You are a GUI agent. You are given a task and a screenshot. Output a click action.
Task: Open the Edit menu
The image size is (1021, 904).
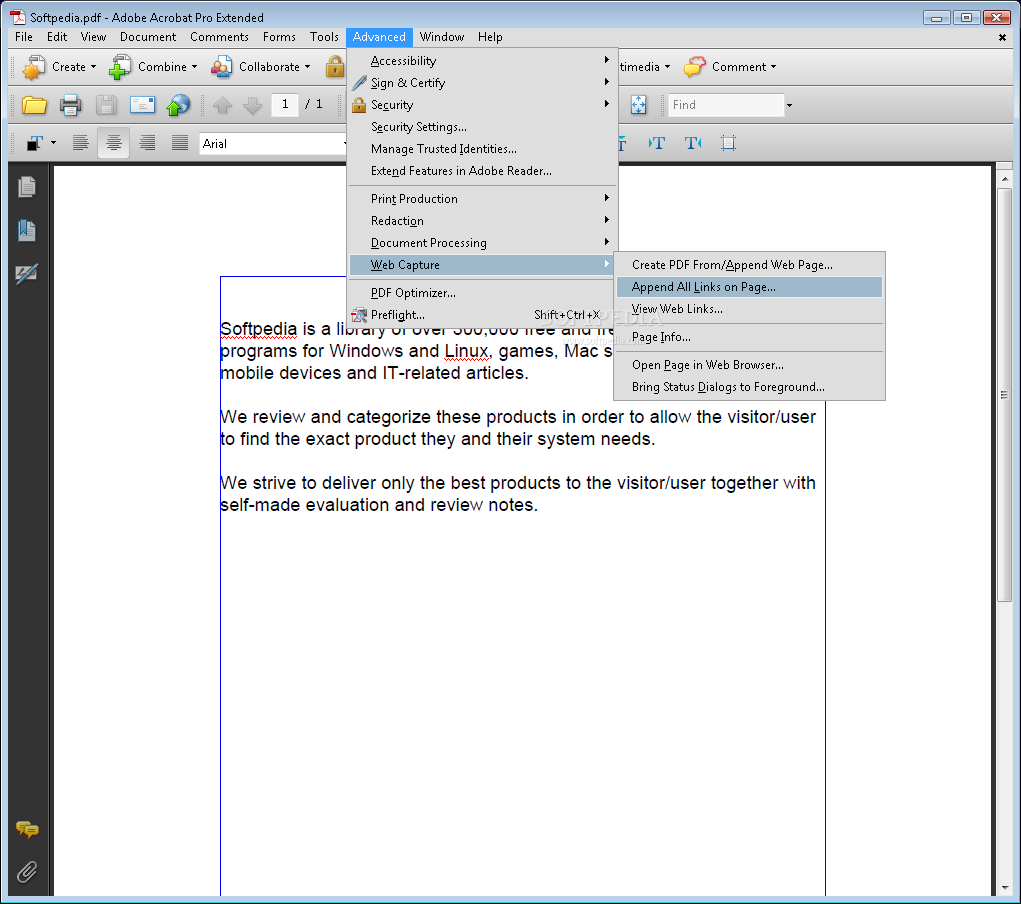57,37
